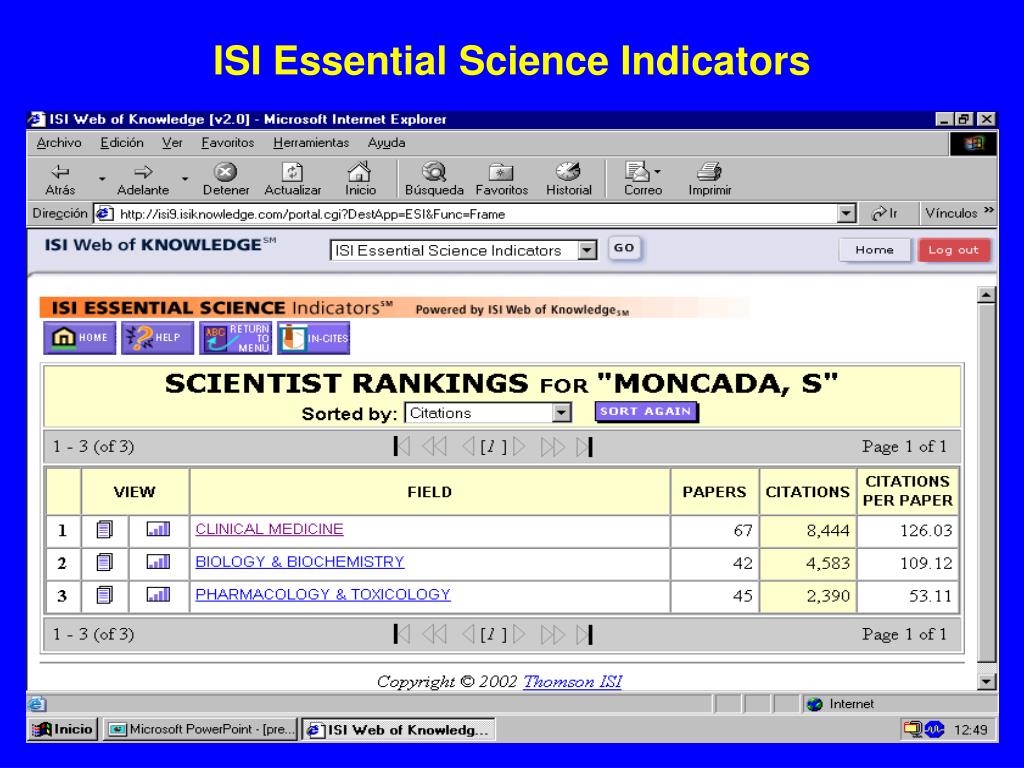1024x768 pixels.
Task: Open the Herramientas menu
Action: tap(311, 142)
